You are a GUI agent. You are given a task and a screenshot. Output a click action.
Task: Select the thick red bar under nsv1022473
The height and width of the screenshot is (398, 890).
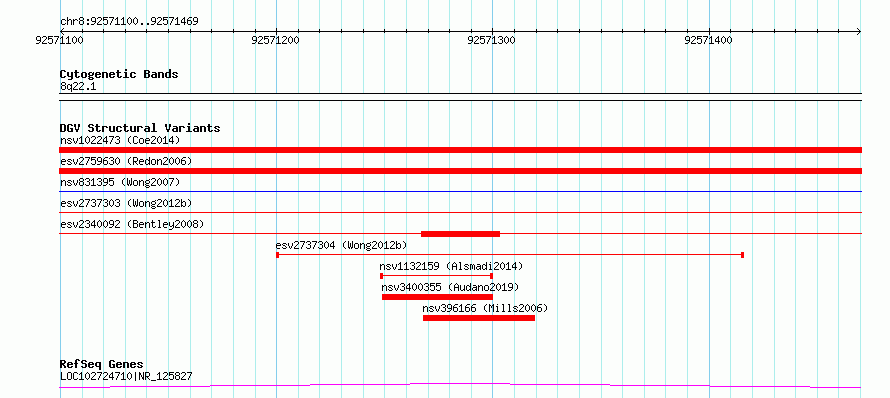[460, 150]
